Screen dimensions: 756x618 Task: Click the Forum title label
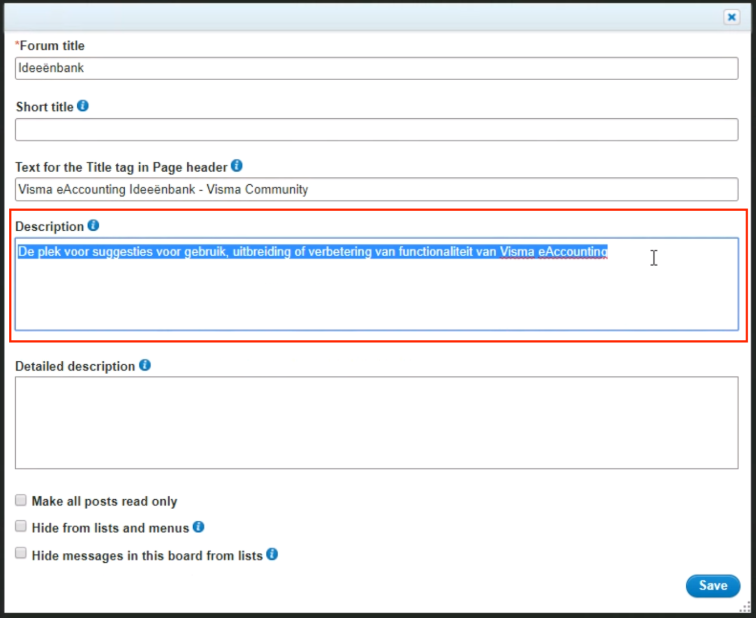point(50,46)
